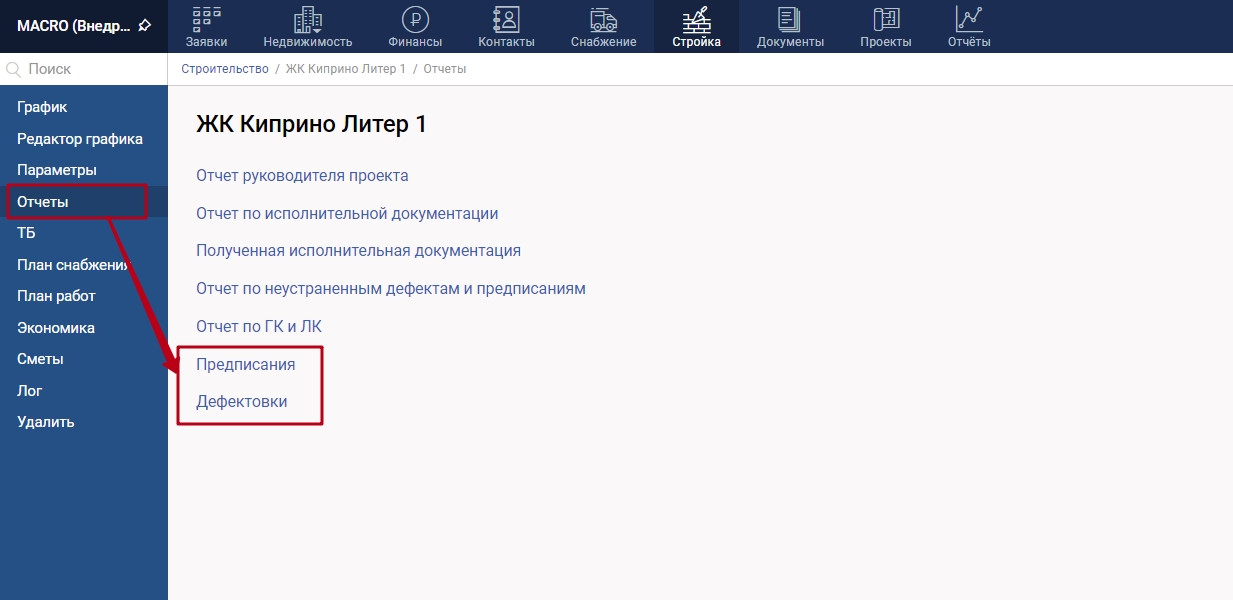Screen dimensions: 1233x600
Task: Open the Заявки kanban icon
Action: coord(206,19)
